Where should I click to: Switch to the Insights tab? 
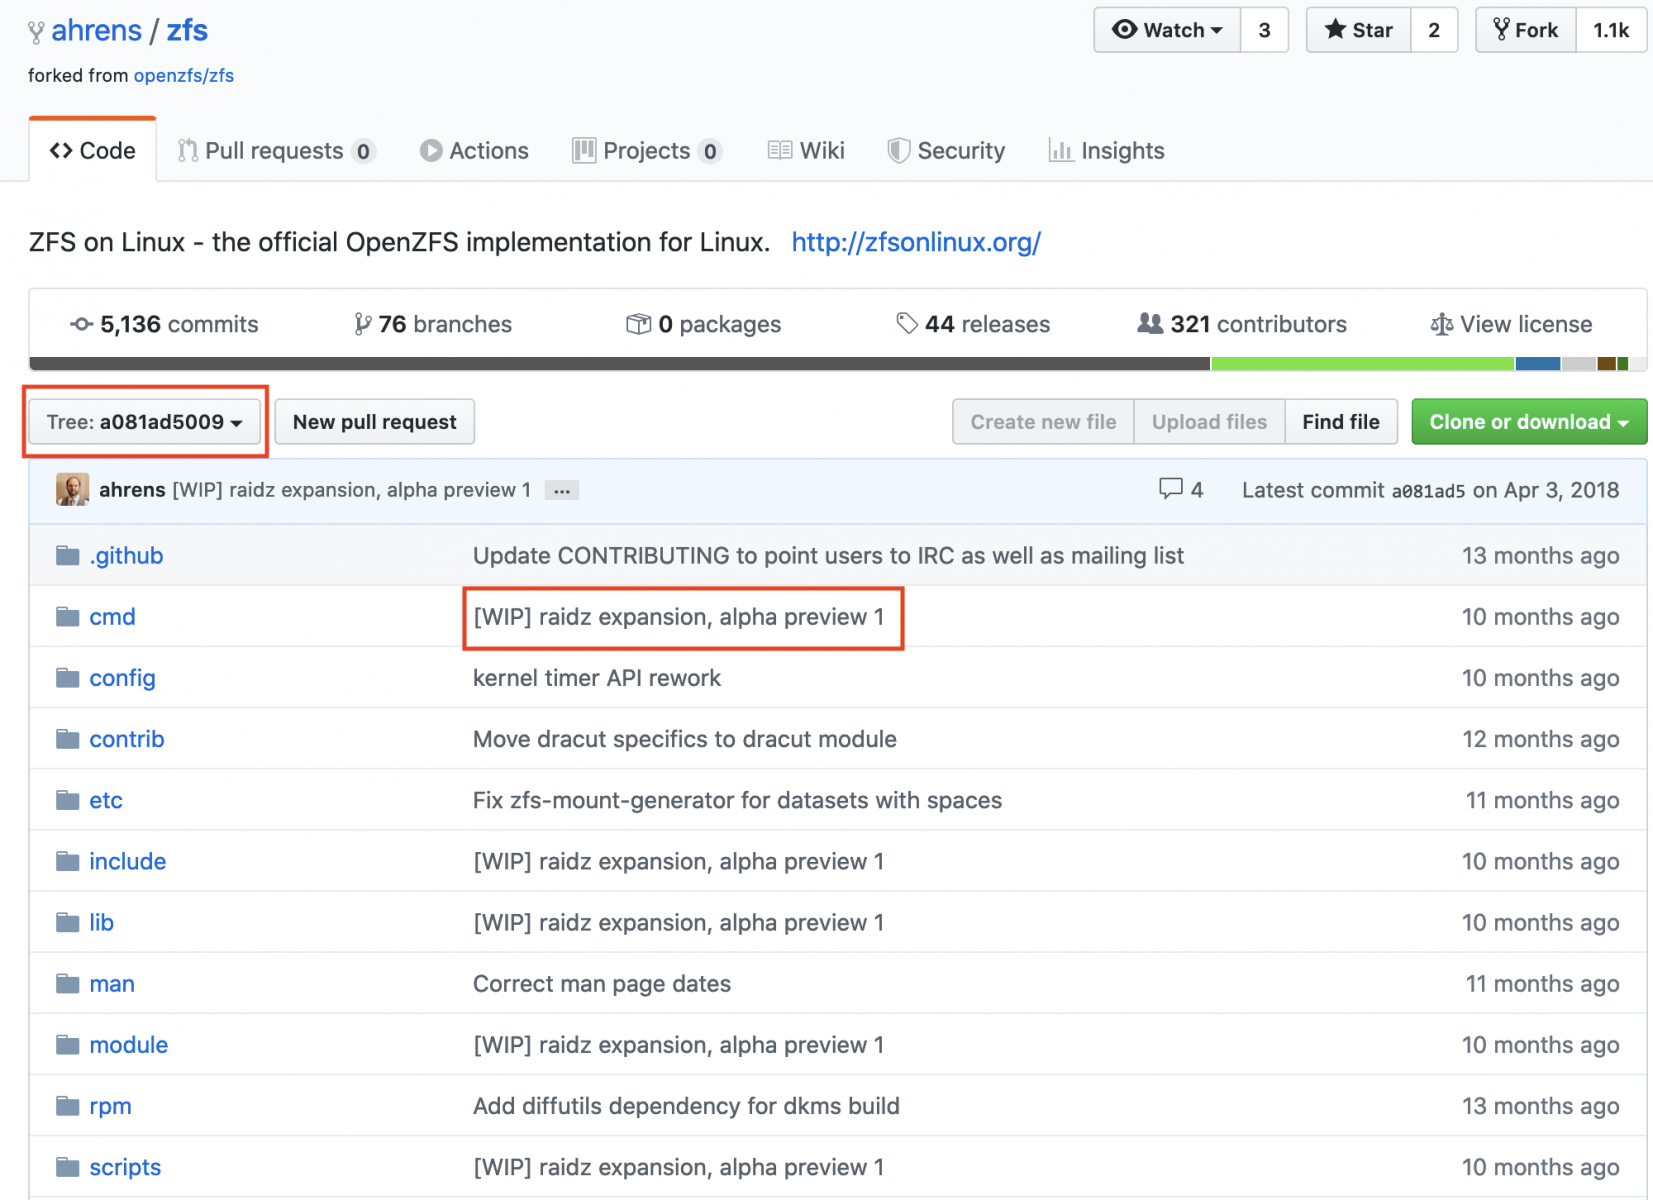tap(1106, 150)
